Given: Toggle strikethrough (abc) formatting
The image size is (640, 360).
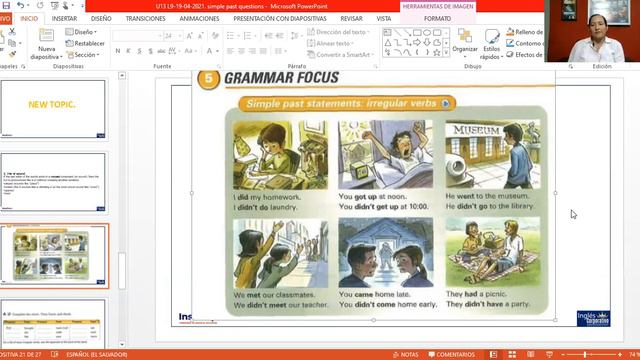Looking at the screenshot, I should point(161,51).
